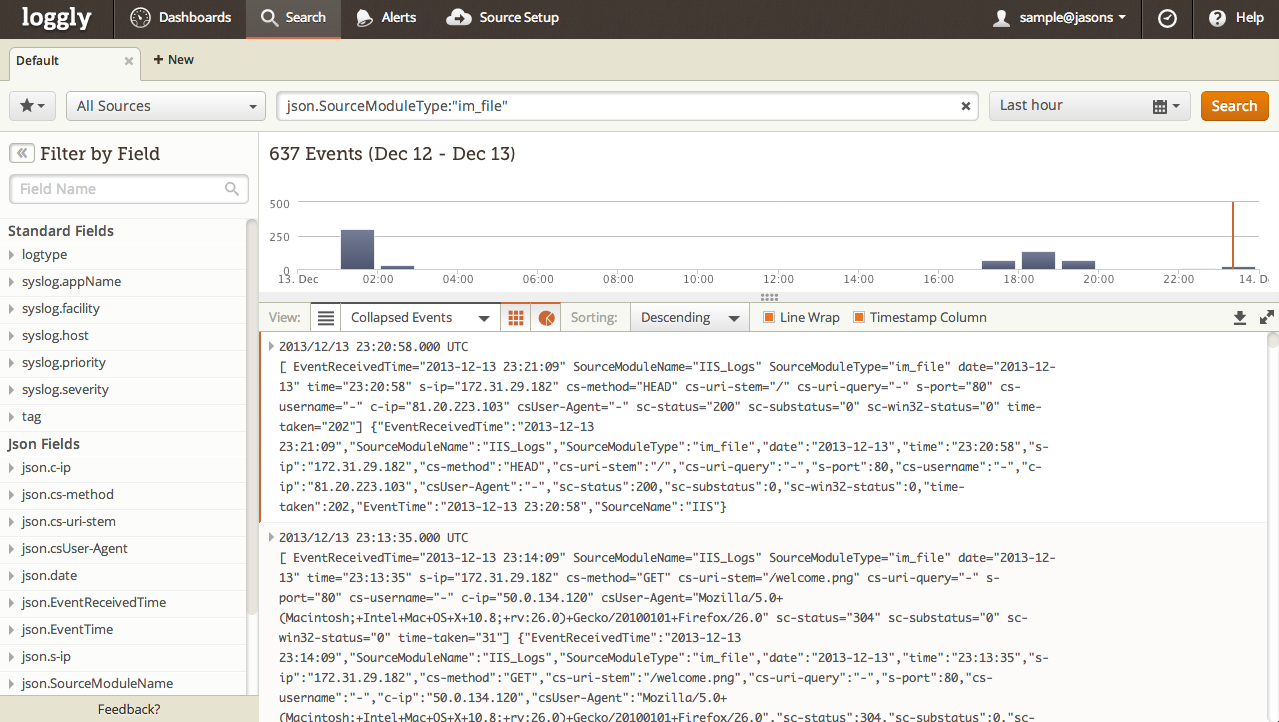Collapse the Filter by Field panel

[21, 153]
